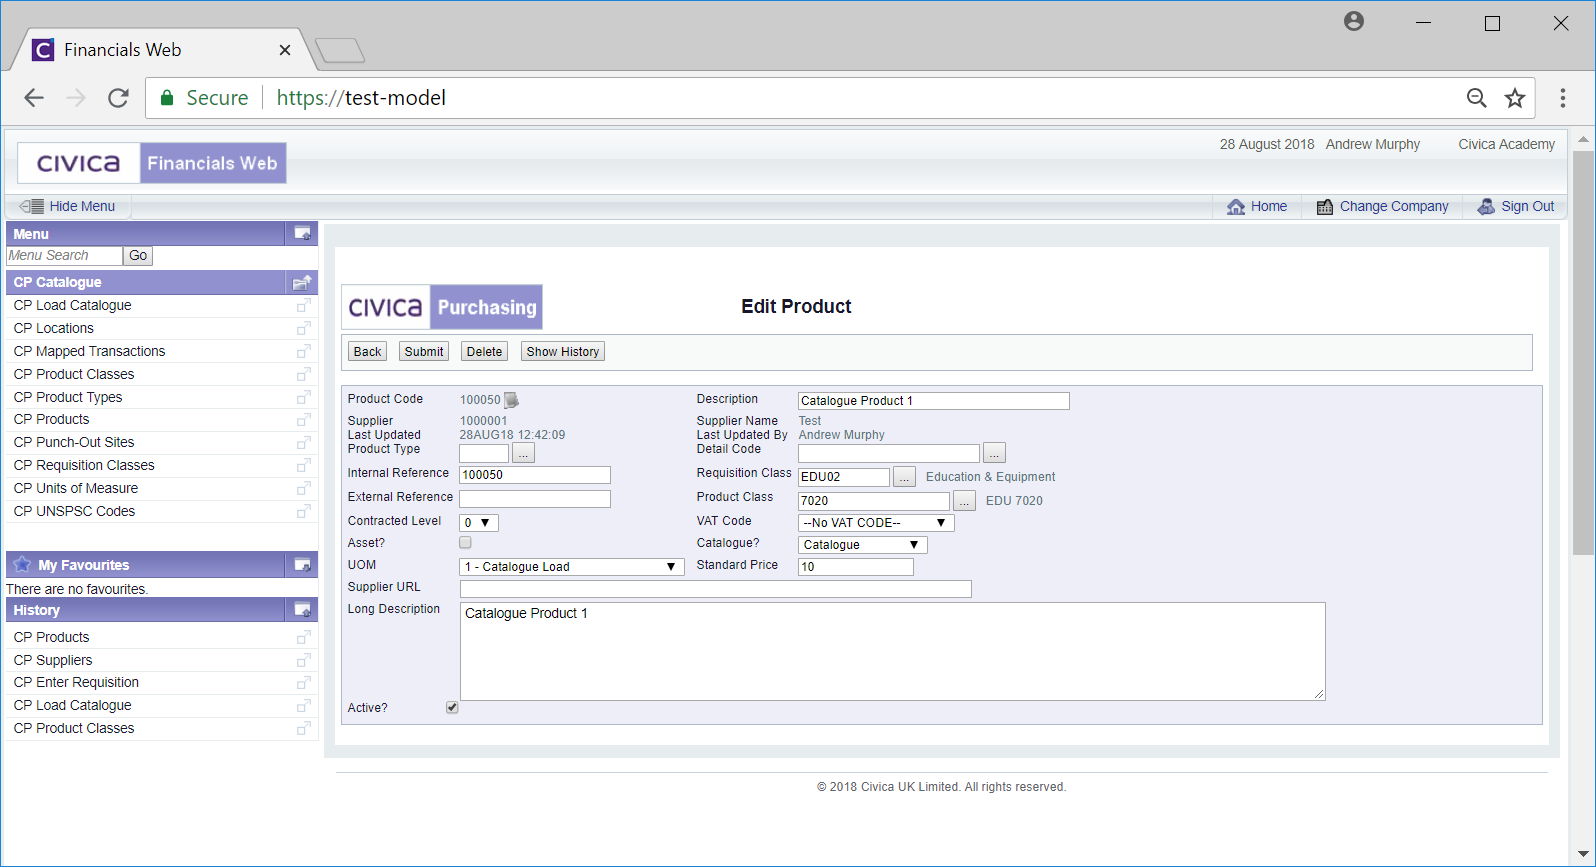Select CP Product Types menu item
The width and height of the screenshot is (1596, 867).
click(68, 397)
